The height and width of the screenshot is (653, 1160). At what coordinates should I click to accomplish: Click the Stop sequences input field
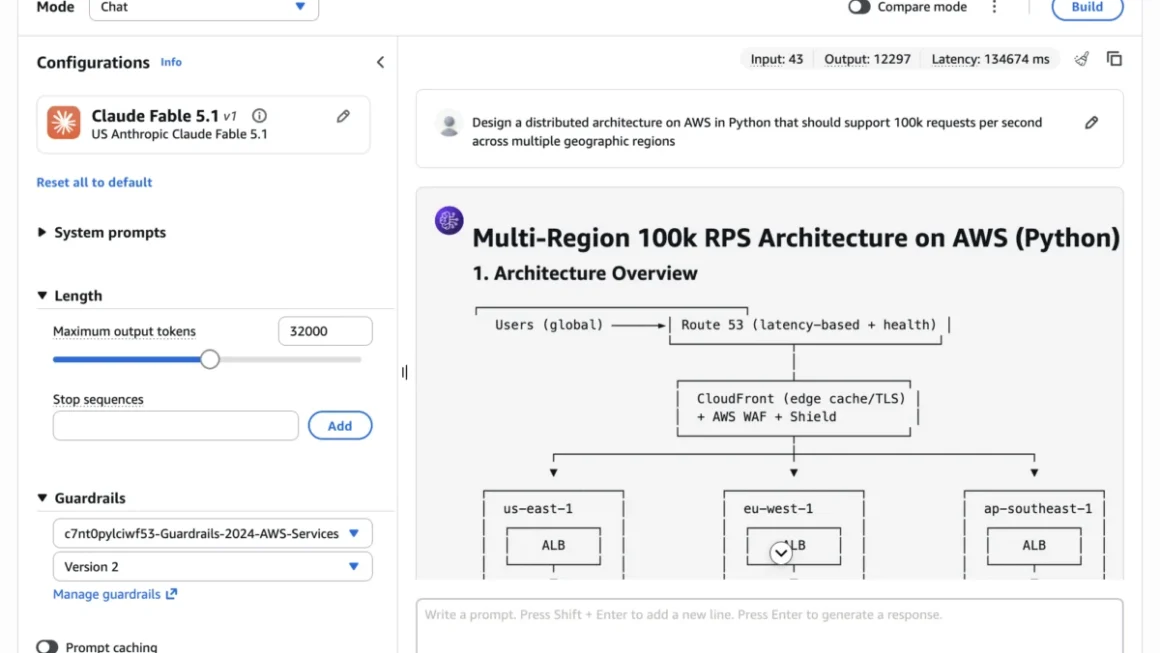point(175,426)
